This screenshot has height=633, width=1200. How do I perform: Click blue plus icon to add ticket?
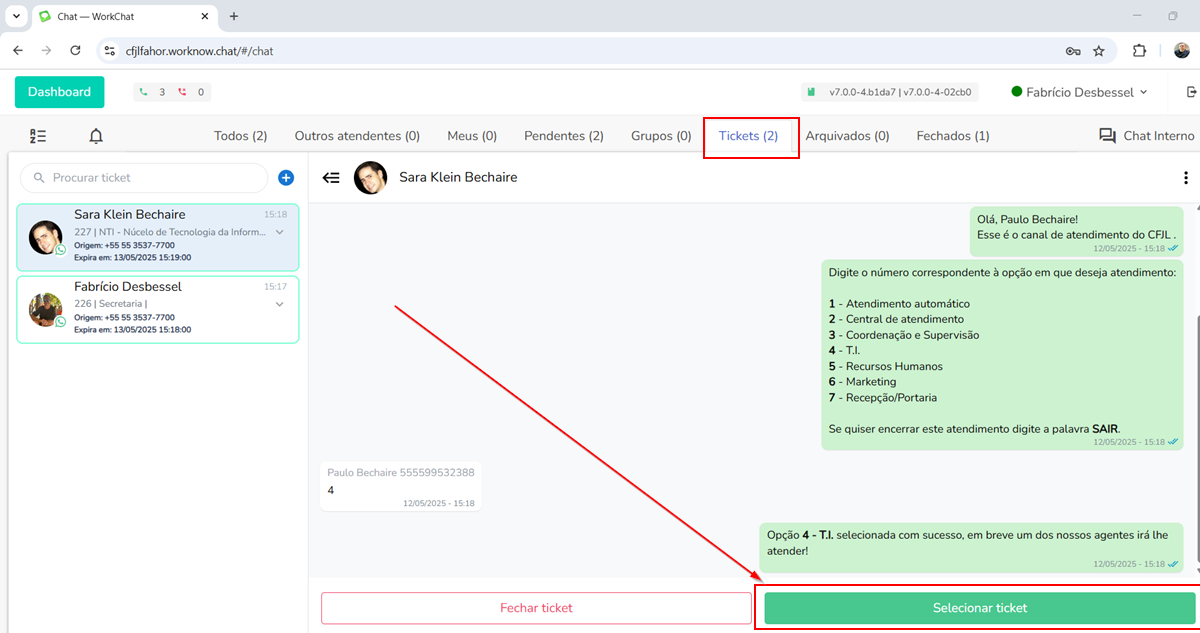pyautogui.click(x=285, y=178)
